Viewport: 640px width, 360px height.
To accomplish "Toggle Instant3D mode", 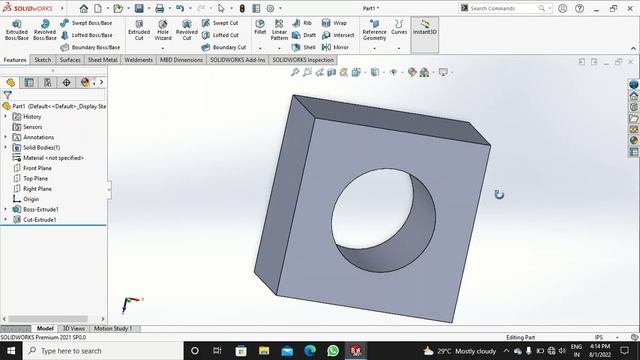I will (x=424, y=27).
